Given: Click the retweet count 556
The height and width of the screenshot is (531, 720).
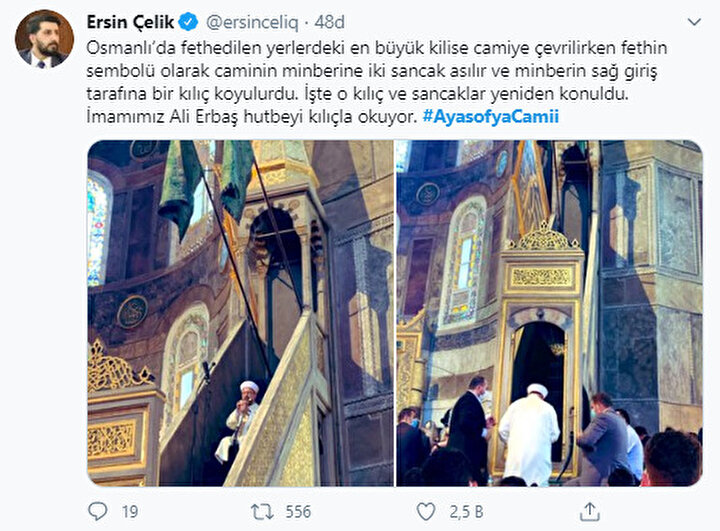Looking at the screenshot, I should (298, 512).
